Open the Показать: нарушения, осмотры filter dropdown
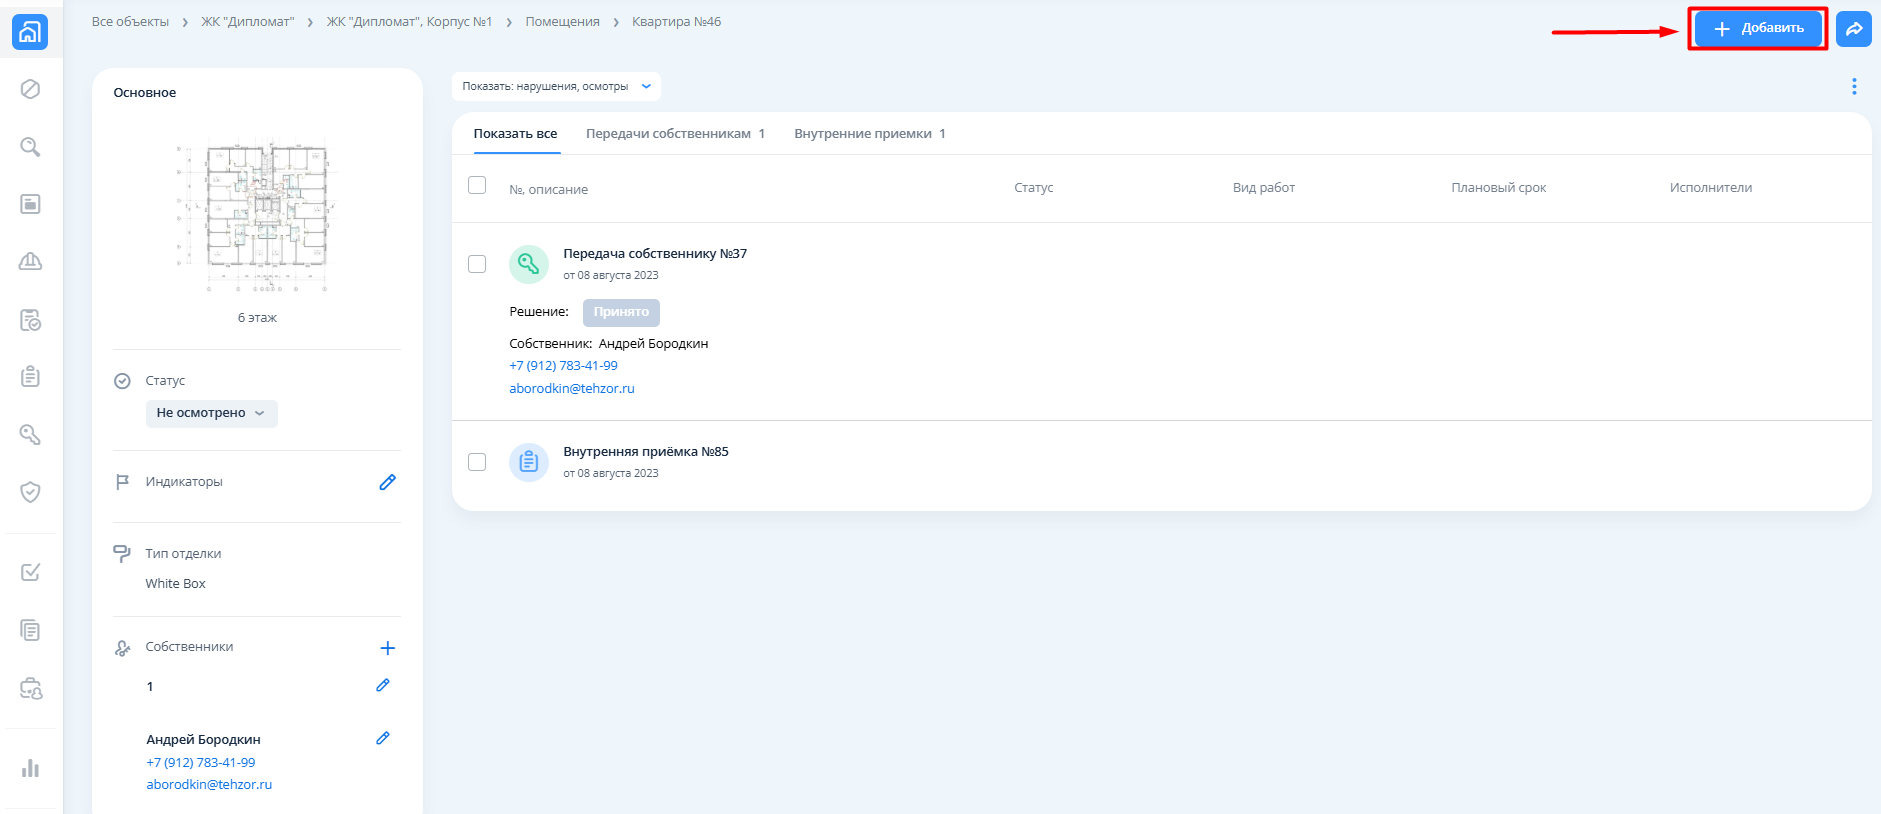Image resolution: width=1881 pixels, height=814 pixels. pyautogui.click(x=556, y=87)
